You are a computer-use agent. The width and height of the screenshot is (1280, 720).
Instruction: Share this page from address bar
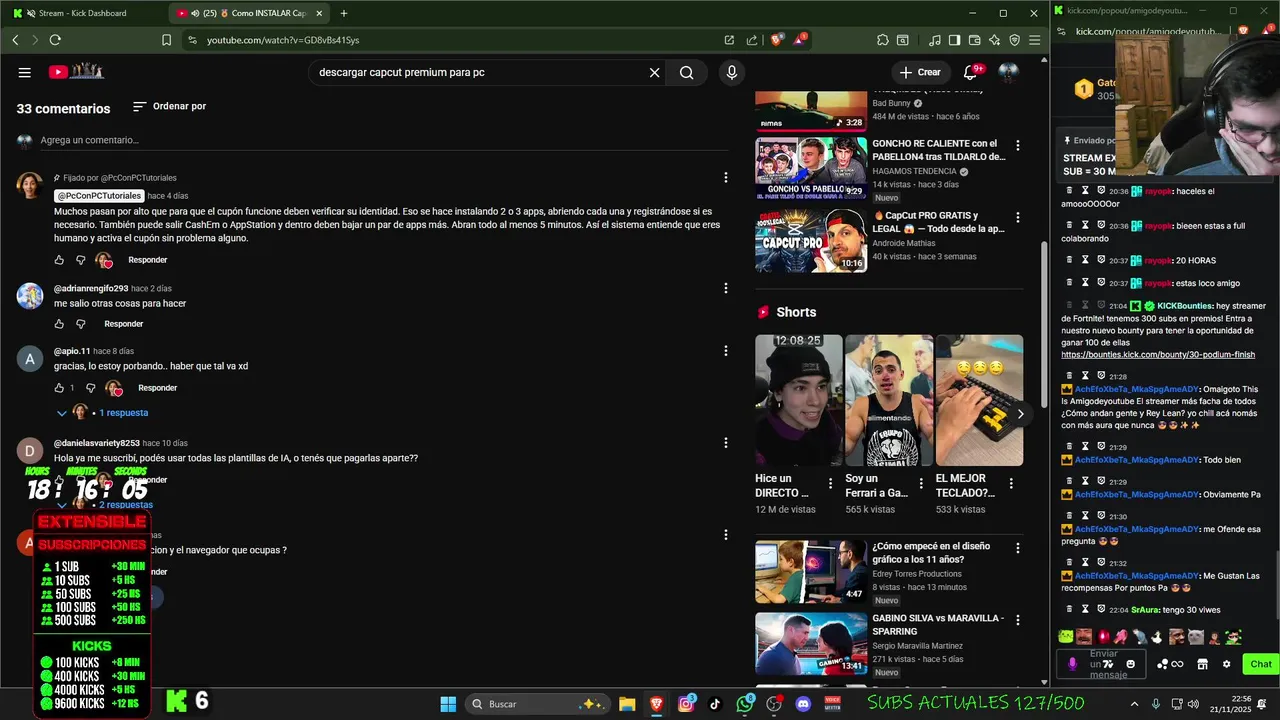[x=752, y=40]
